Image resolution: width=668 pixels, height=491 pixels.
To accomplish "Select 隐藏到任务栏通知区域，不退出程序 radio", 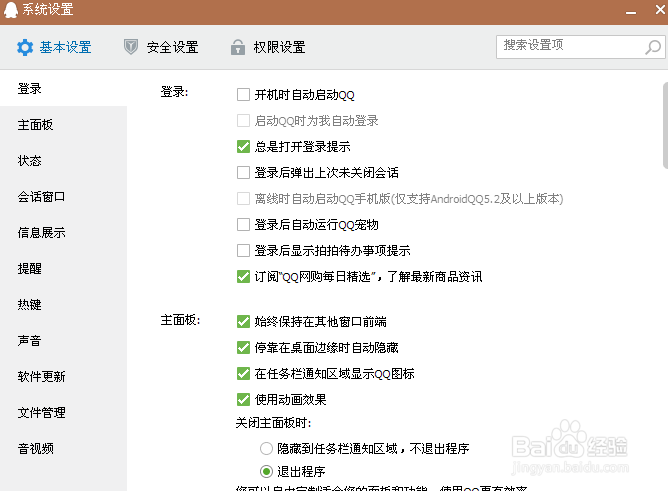I will pos(266,448).
